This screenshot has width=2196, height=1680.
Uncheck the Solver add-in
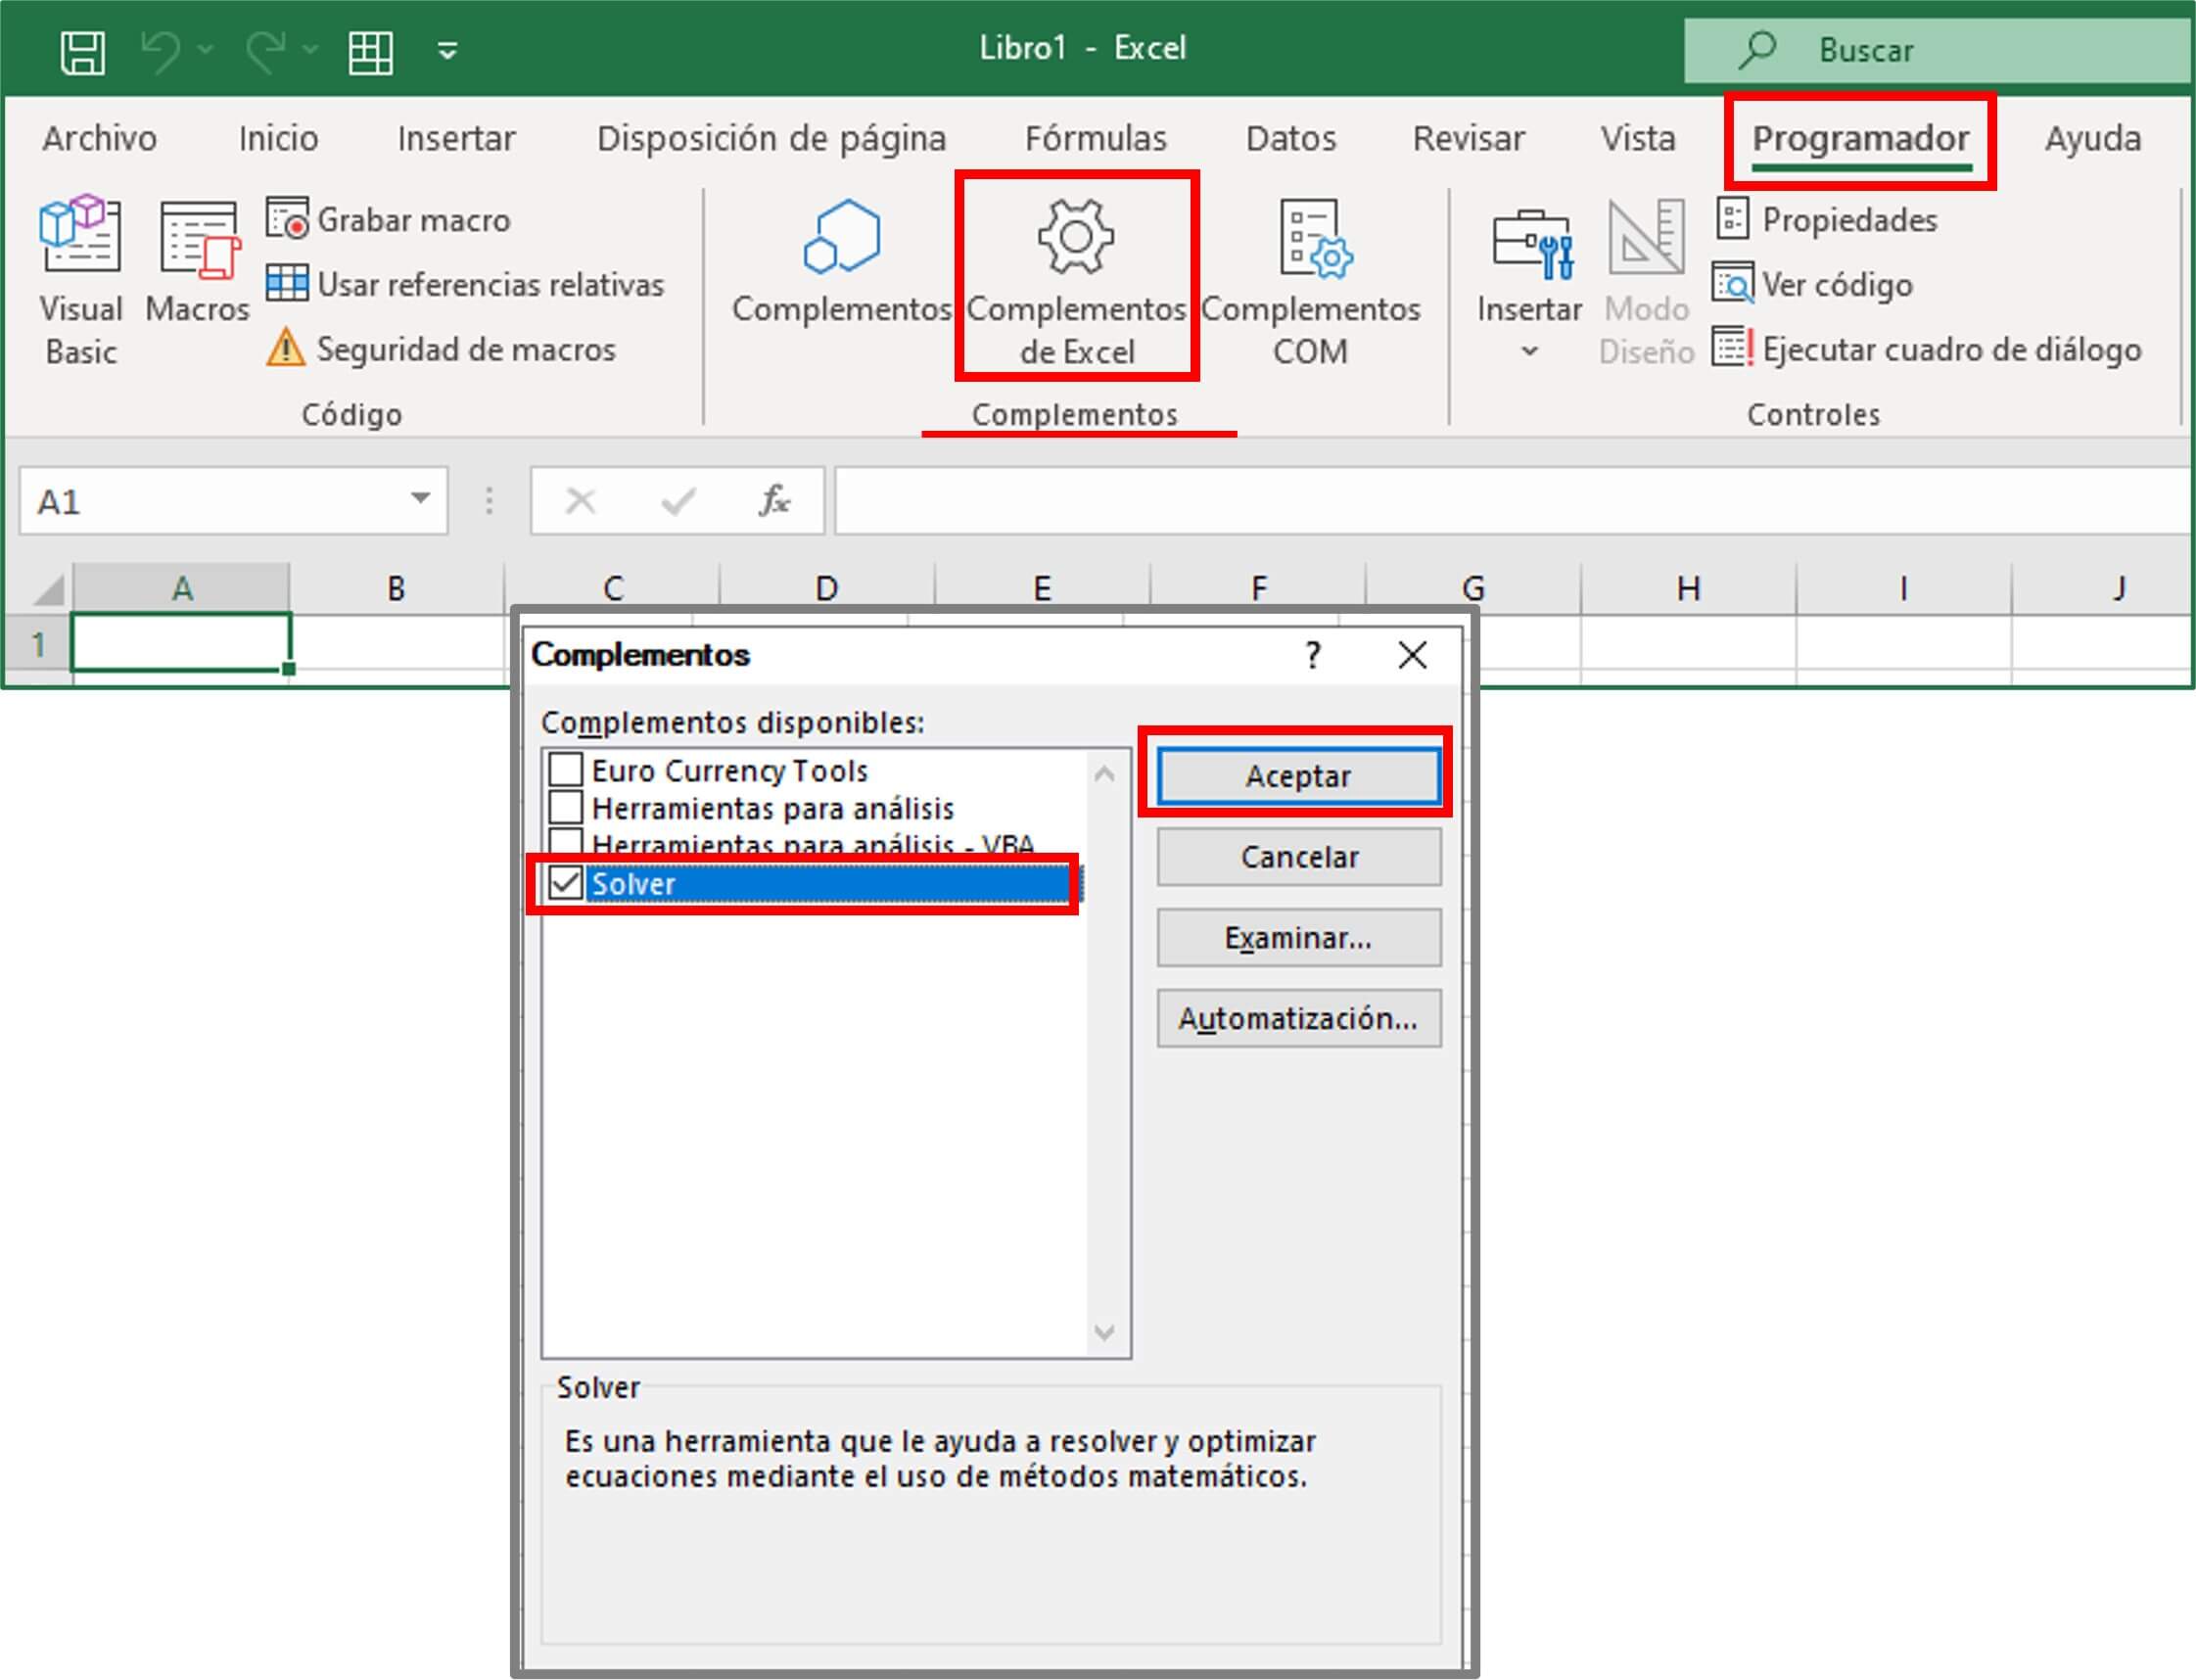[567, 884]
